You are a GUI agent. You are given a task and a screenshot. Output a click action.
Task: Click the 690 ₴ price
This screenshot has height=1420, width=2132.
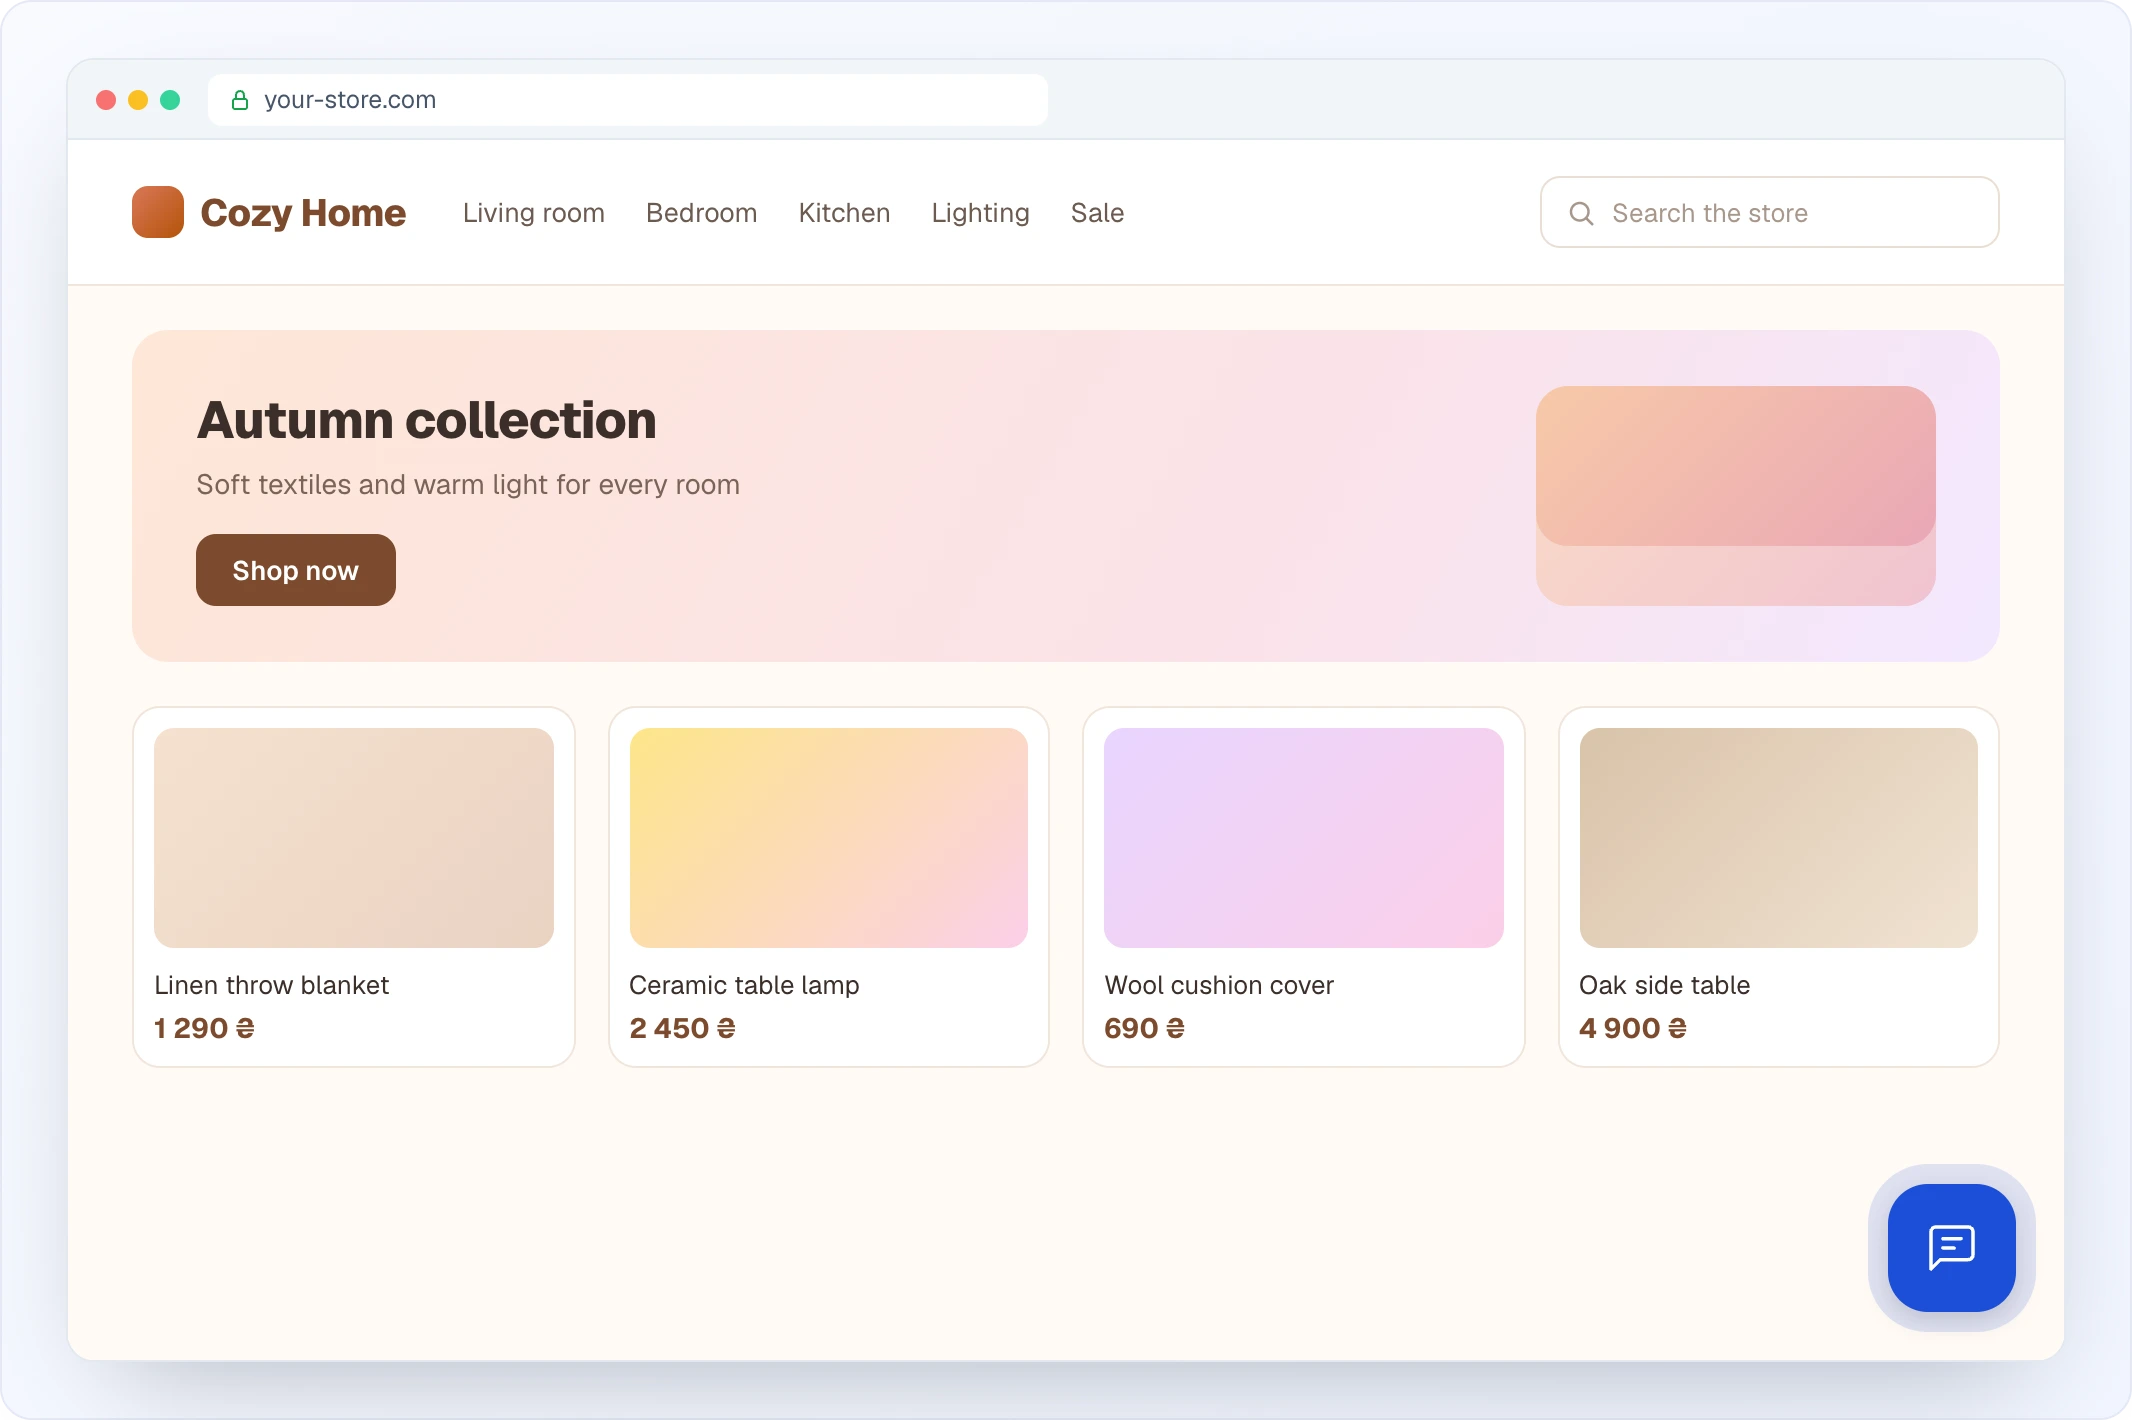(x=1145, y=1028)
